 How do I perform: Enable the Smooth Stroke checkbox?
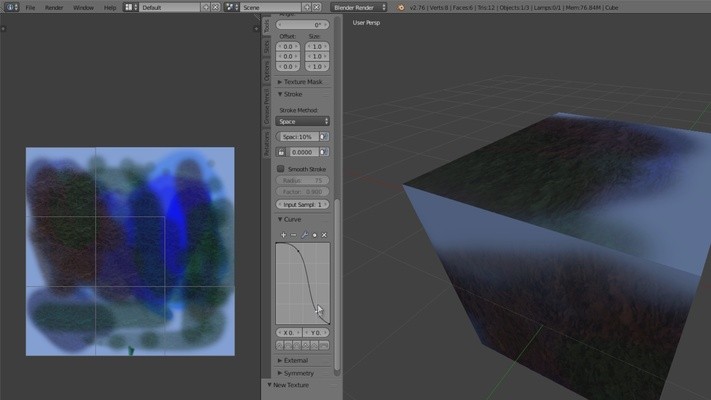coord(281,169)
